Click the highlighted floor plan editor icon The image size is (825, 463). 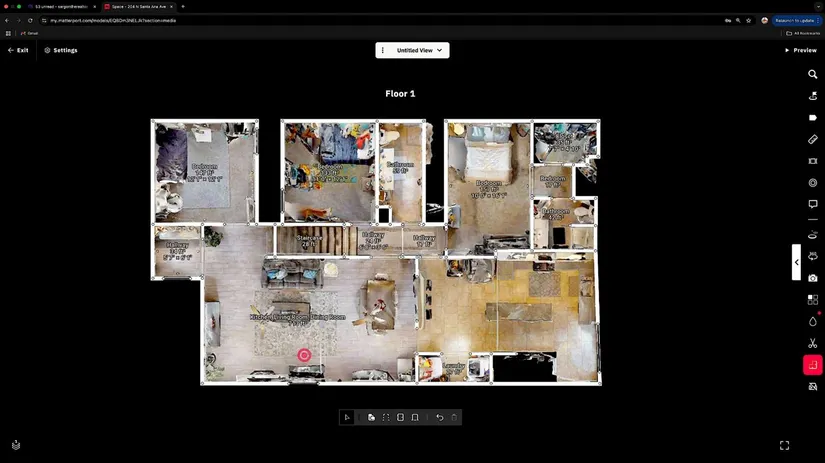tap(812, 365)
